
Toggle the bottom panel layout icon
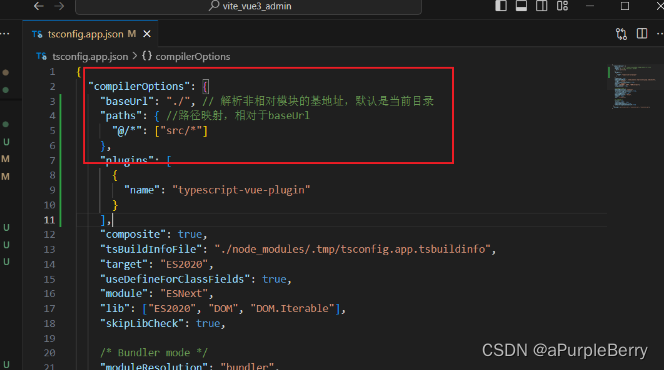[521, 6]
